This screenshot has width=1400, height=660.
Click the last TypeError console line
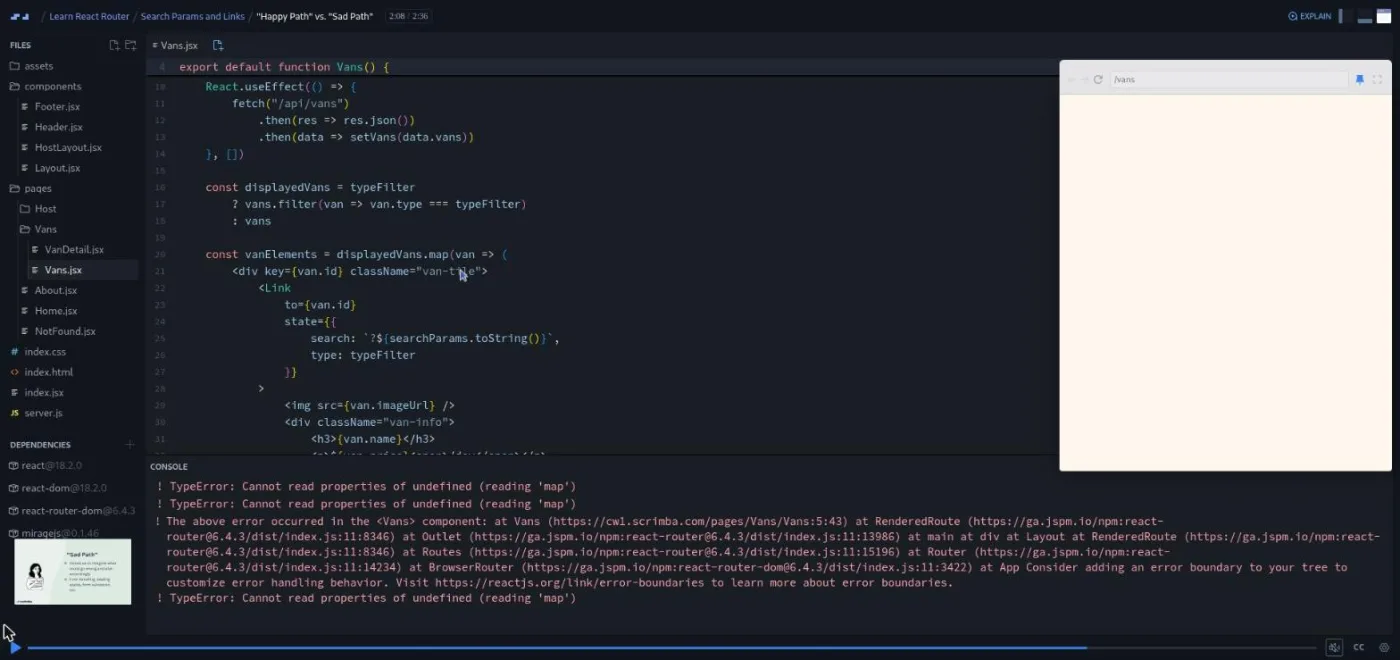point(366,598)
